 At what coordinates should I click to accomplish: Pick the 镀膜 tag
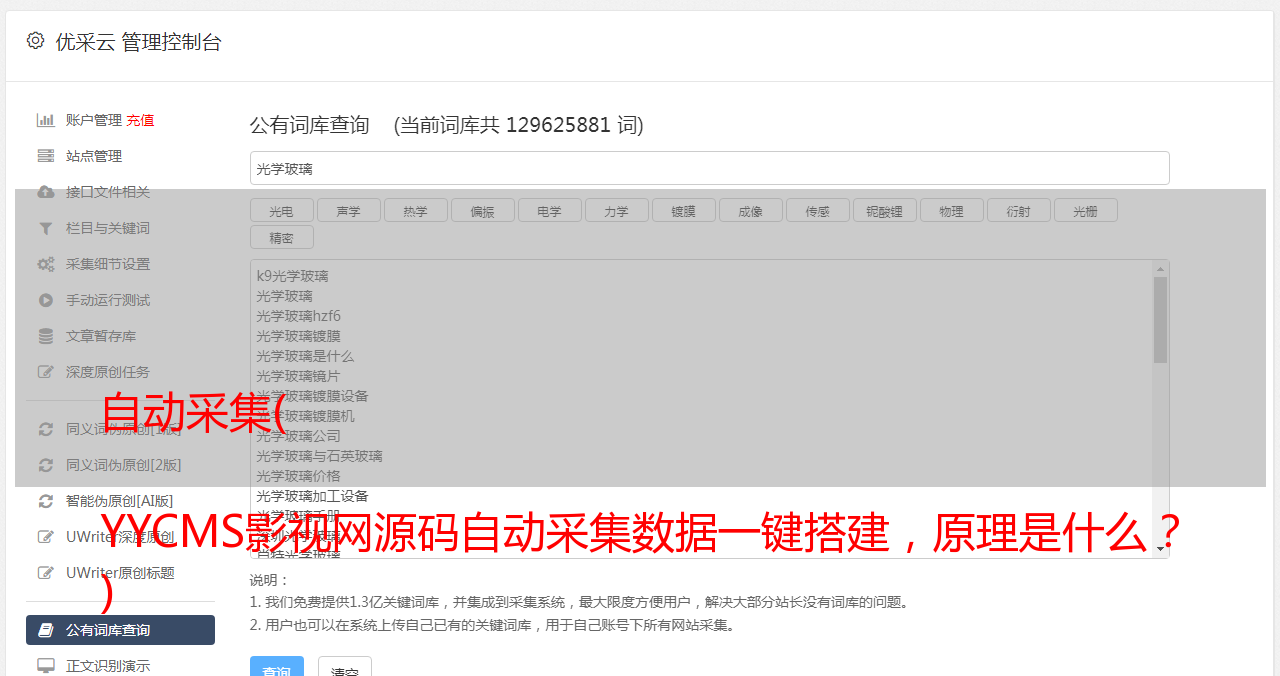[683, 210]
